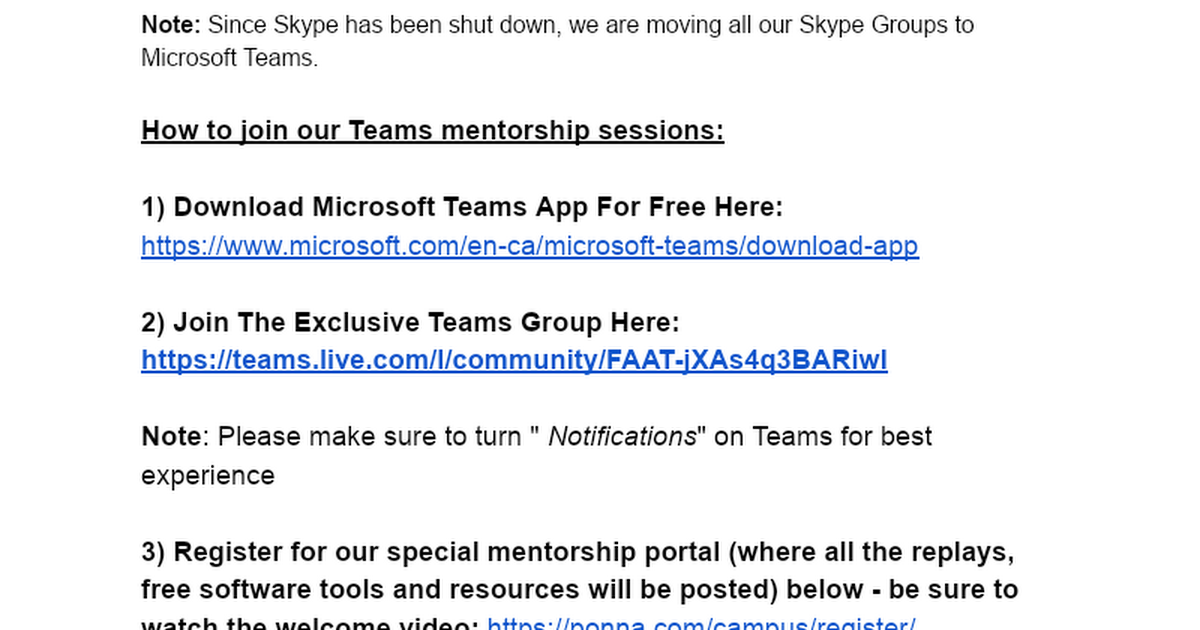The height and width of the screenshot is (630, 1200).
Task: Click the italic word 'Notifications'
Action: pos(622,437)
